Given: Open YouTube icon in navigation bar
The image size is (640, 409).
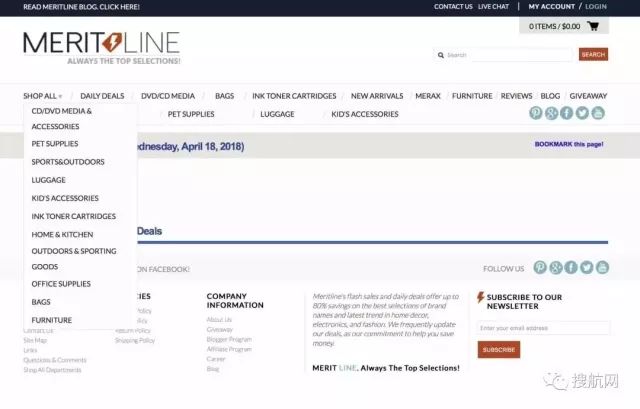Looking at the screenshot, I should 598,113.
